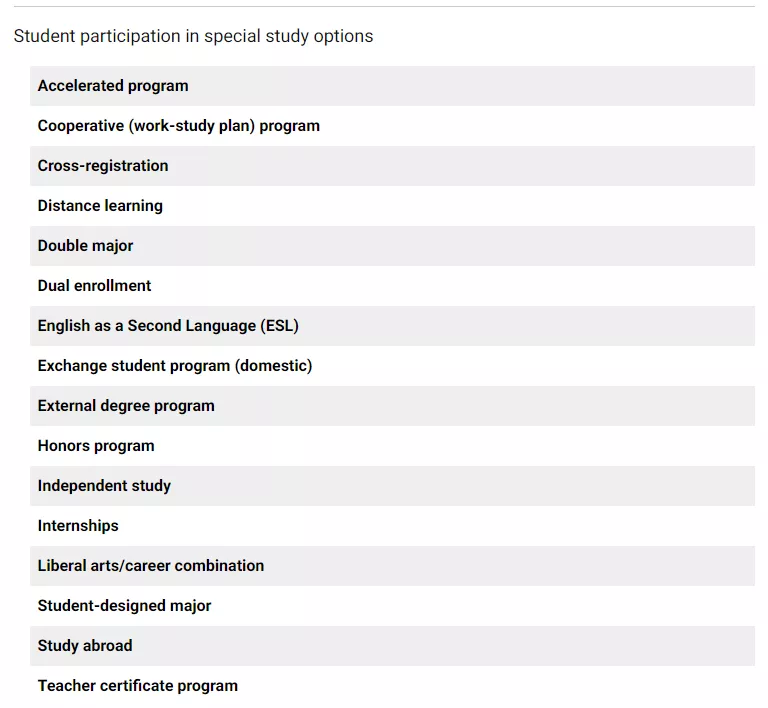The height and width of the screenshot is (708, 768).
Task: Click Dual enrollment in the list
Action: pyautogui.click(x=94, y=286)
